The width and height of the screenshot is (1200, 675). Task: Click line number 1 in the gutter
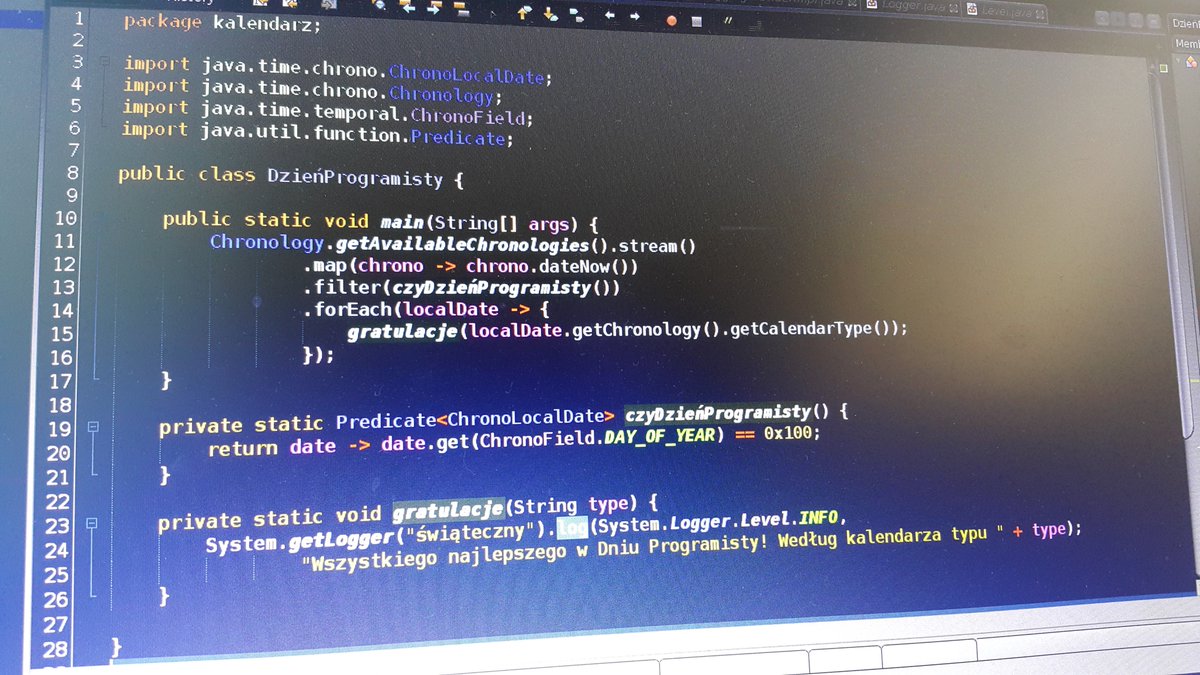point(79,18)
